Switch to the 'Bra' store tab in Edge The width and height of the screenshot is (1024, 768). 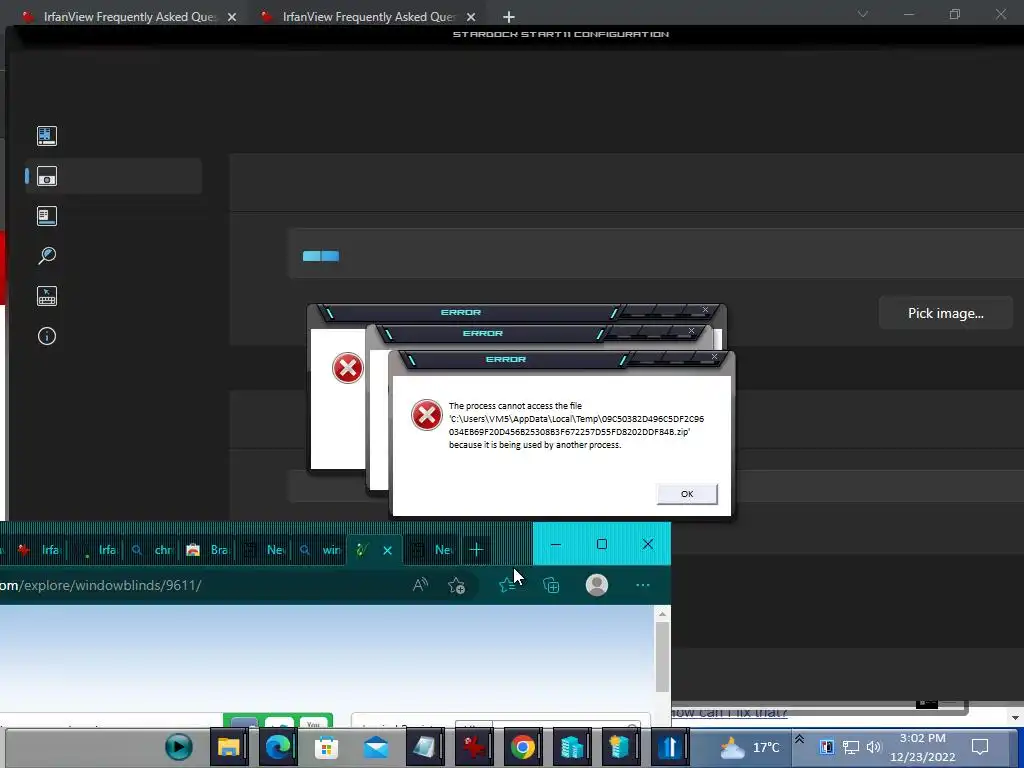pos(208,550)
